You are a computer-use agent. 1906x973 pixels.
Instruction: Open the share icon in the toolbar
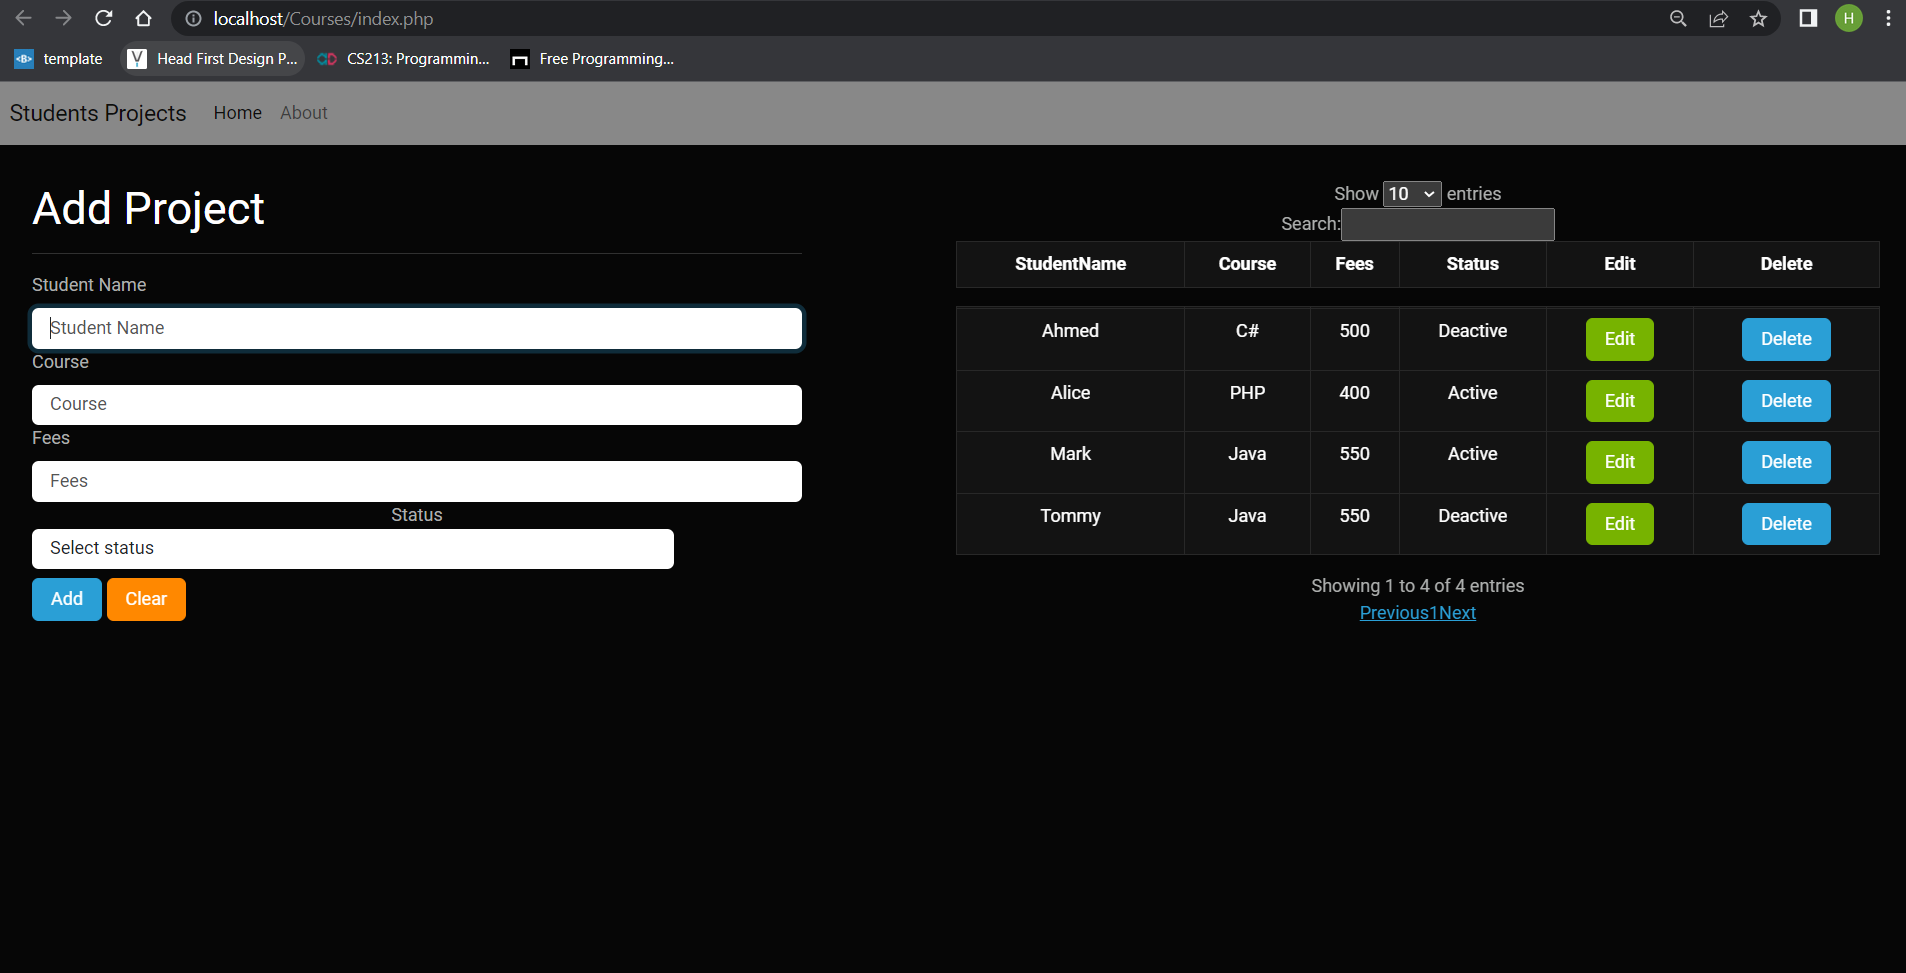pyautogui.click(x=1717, y=18)
